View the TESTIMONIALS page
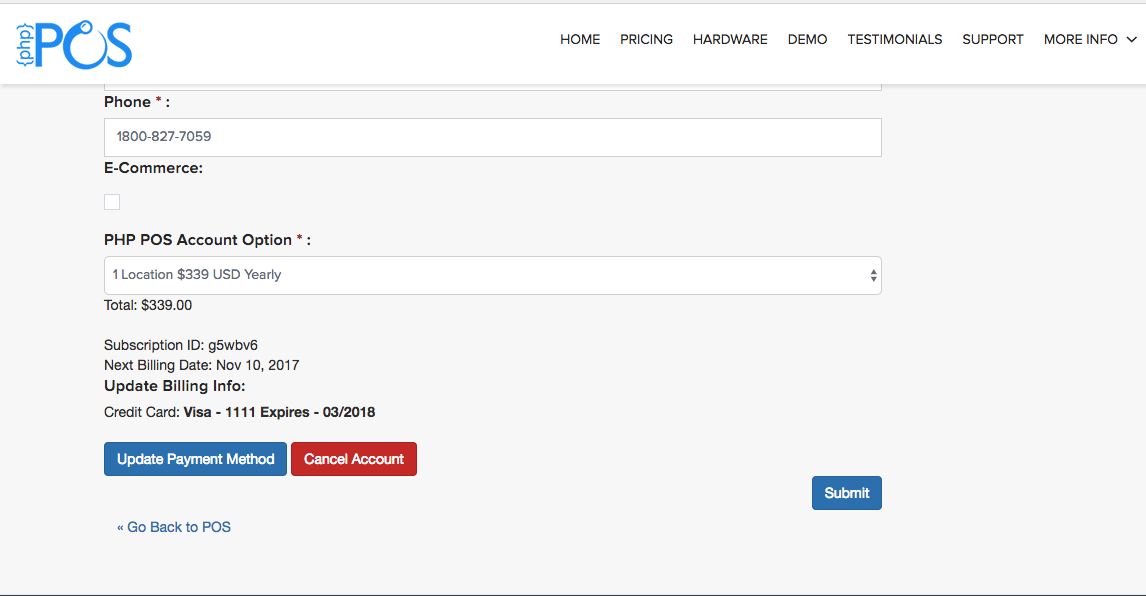1146x596 pixels. [x=894, y=40]
